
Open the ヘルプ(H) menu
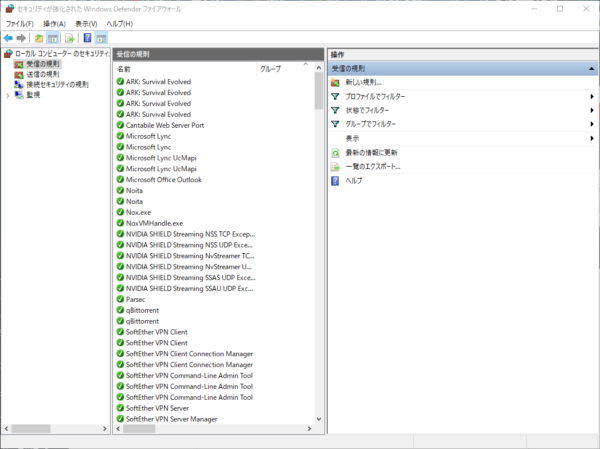[x=120, y=24]
